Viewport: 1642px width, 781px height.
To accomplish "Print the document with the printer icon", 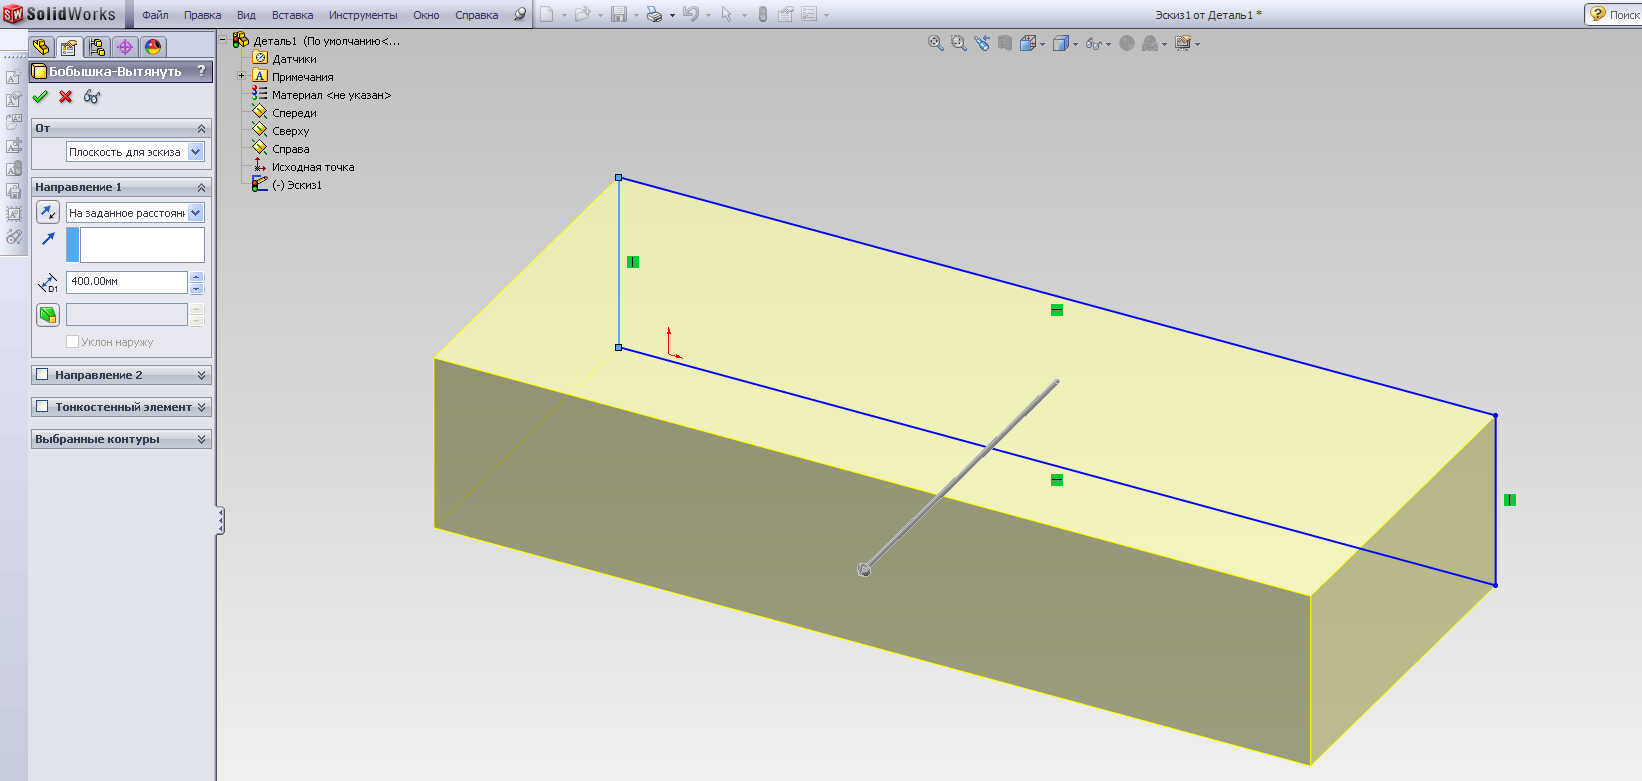I will tap(654, 14).
